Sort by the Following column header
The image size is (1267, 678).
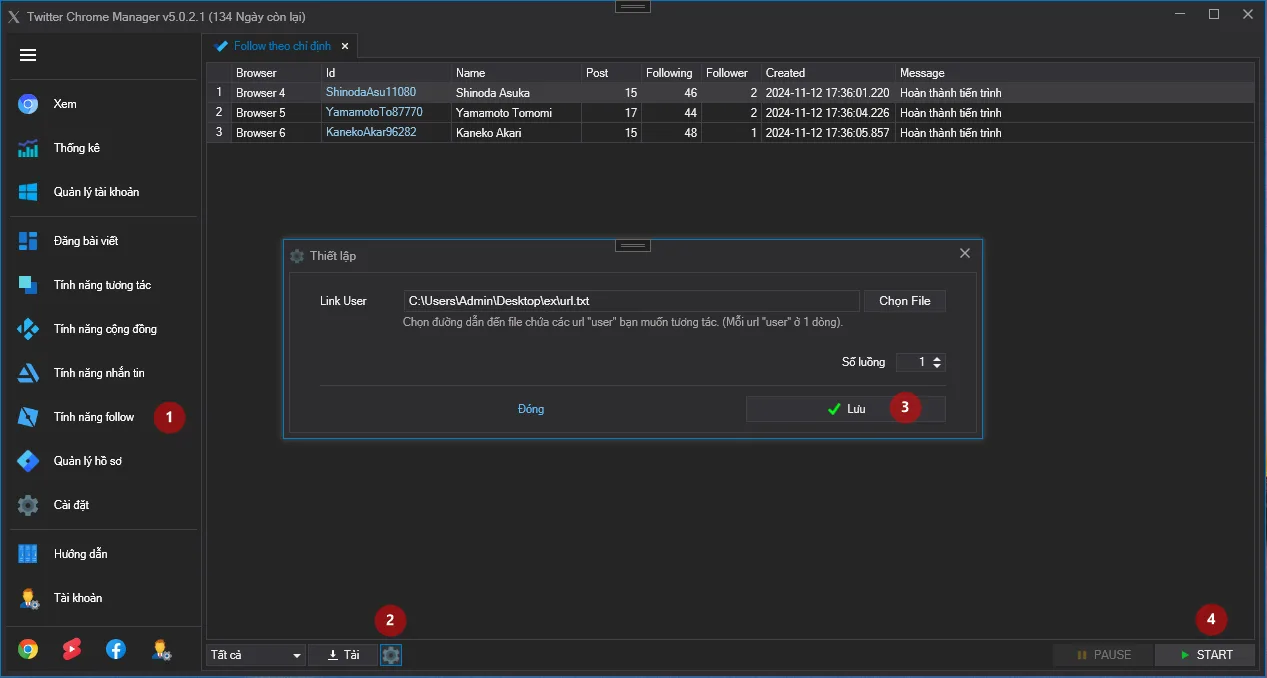point(671,73)
